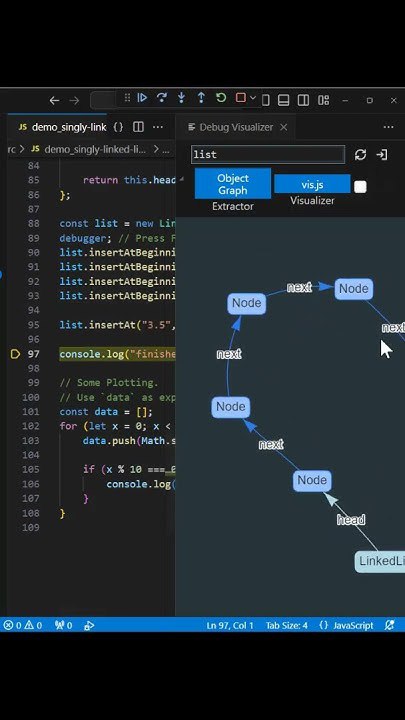Toggle the checkbox beside vis.js visualizer

(360, 186)
